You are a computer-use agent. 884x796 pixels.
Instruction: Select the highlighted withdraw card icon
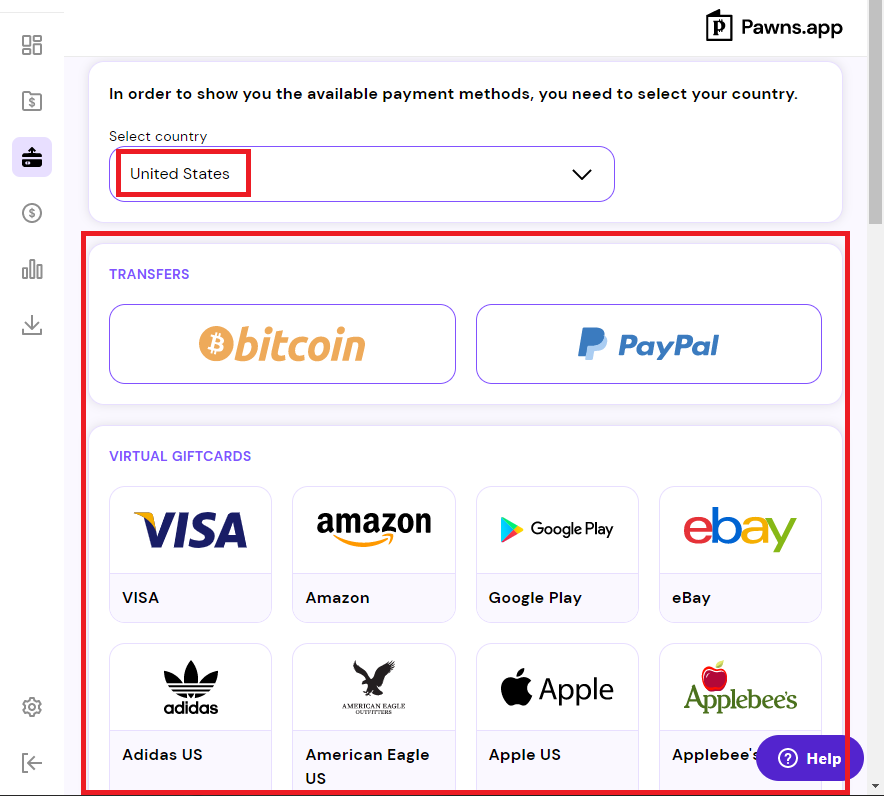point(32,157)
